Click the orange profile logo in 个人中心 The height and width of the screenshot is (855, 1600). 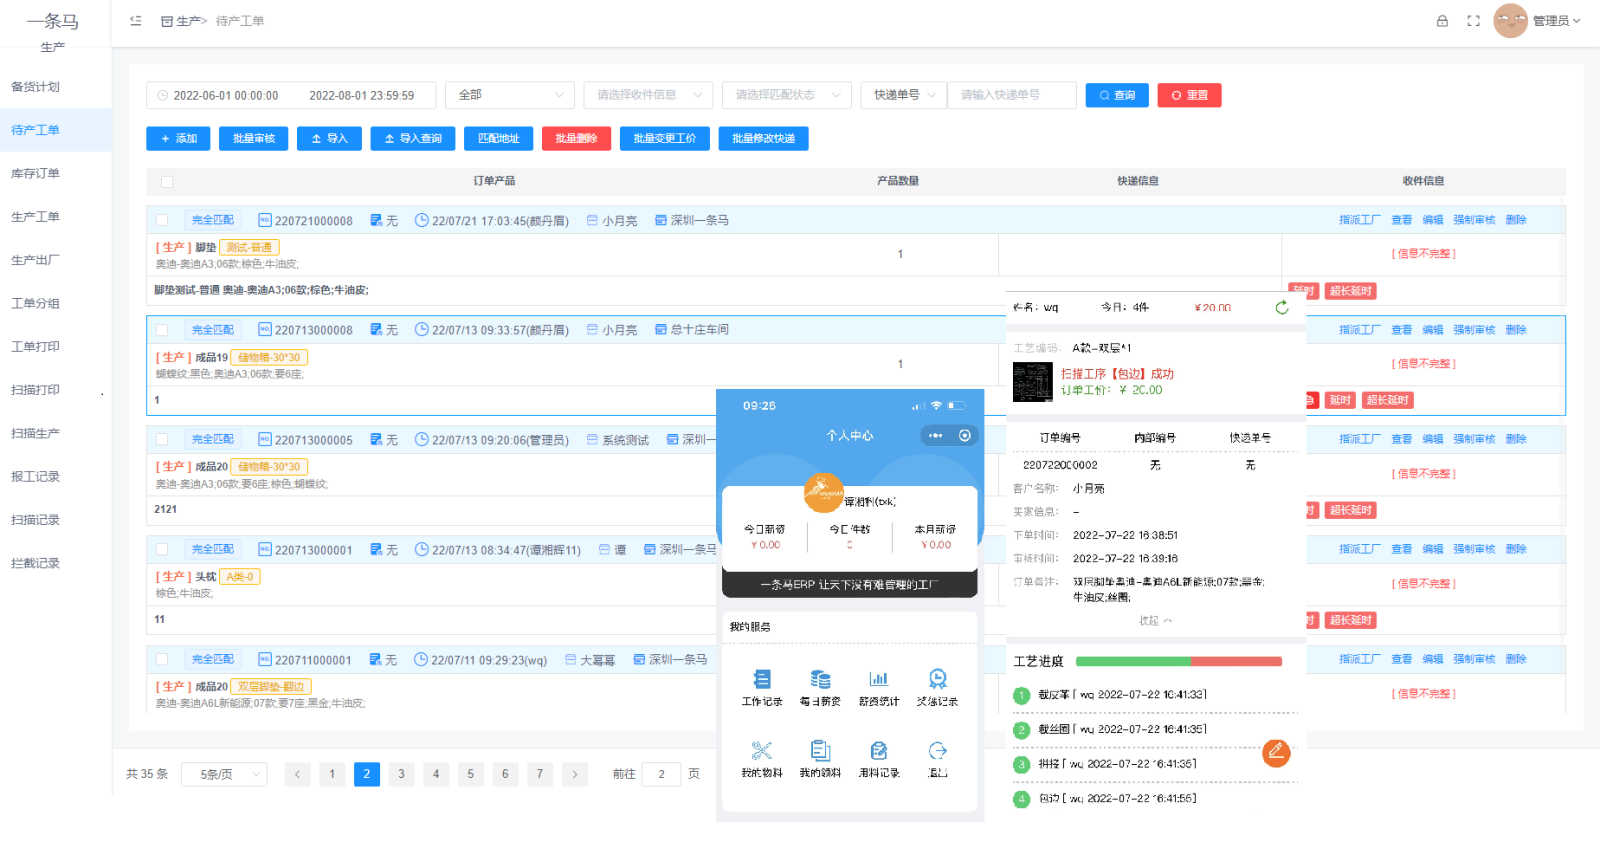[823, 492]
